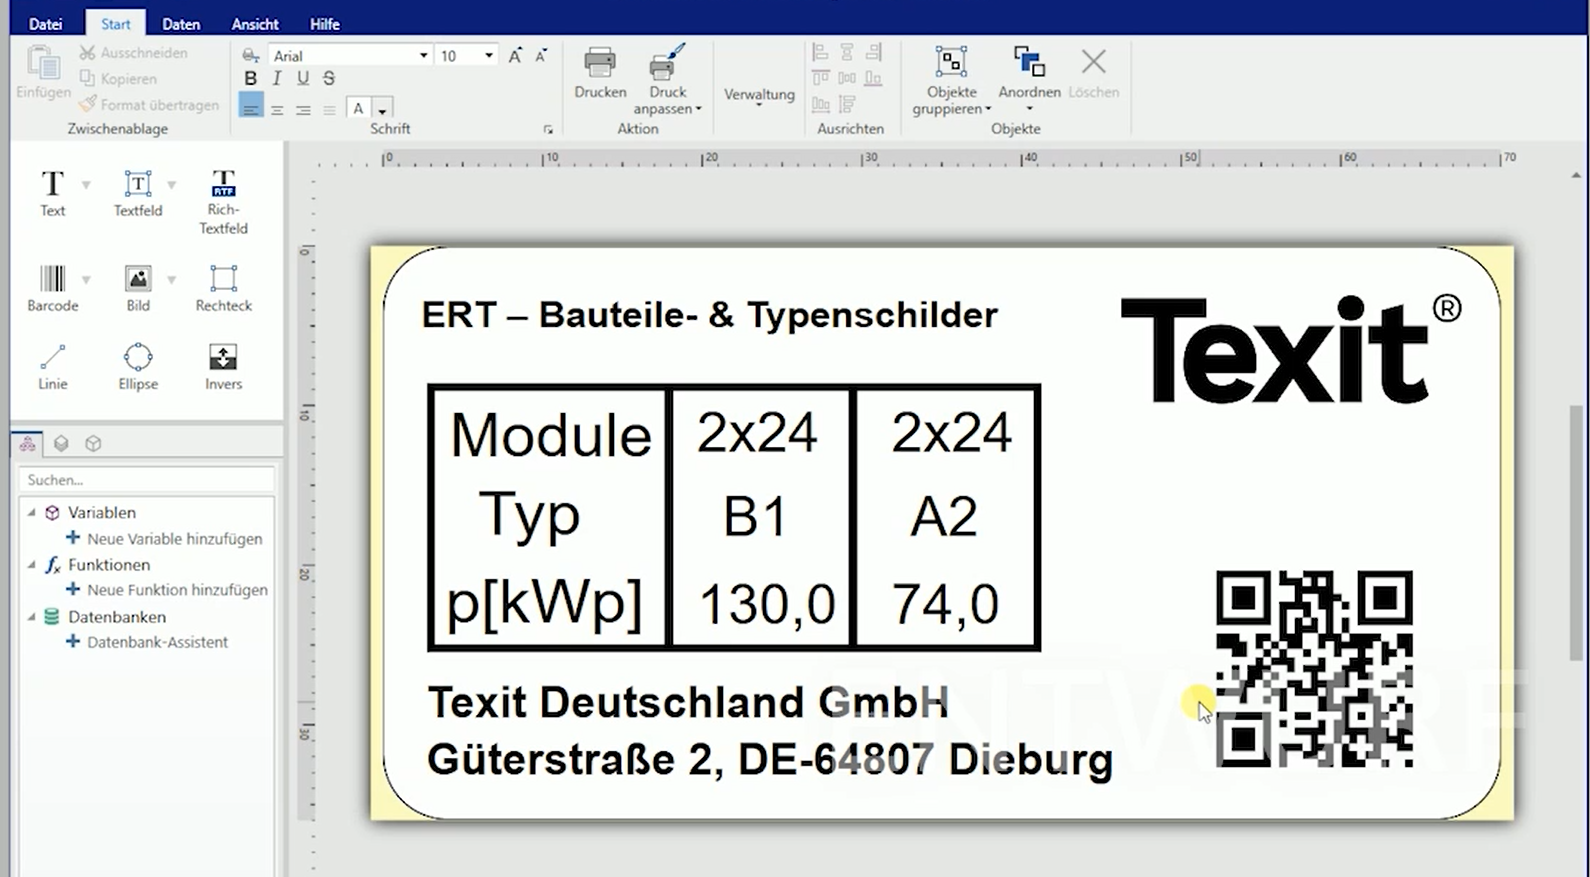This screenshot has height=877, width=1590.
Task: Select the Bild image tool
Action: point(138,288)
